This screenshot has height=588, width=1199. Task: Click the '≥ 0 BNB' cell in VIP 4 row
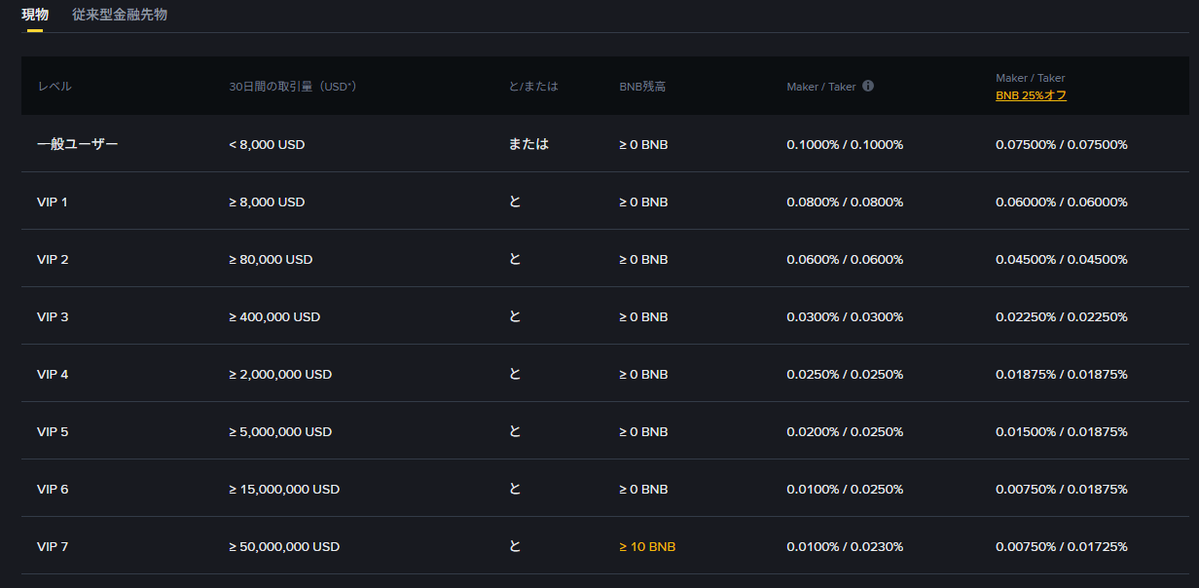pyautogui.click(x=644, y=374)
